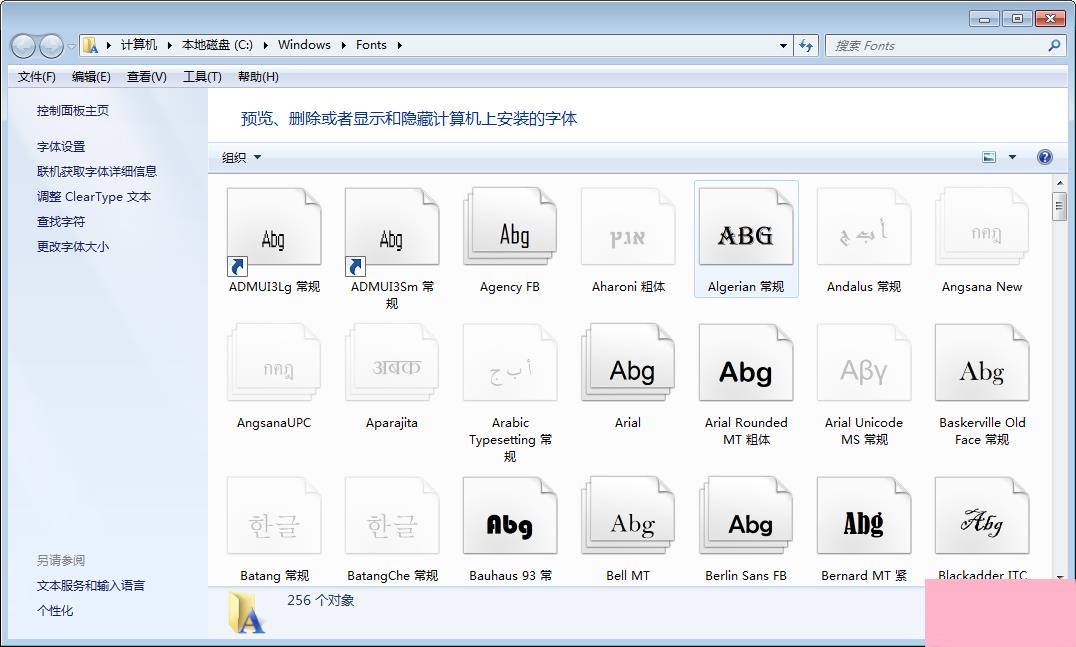
Task: Open 字体设置 link
Action: [61, 146]
